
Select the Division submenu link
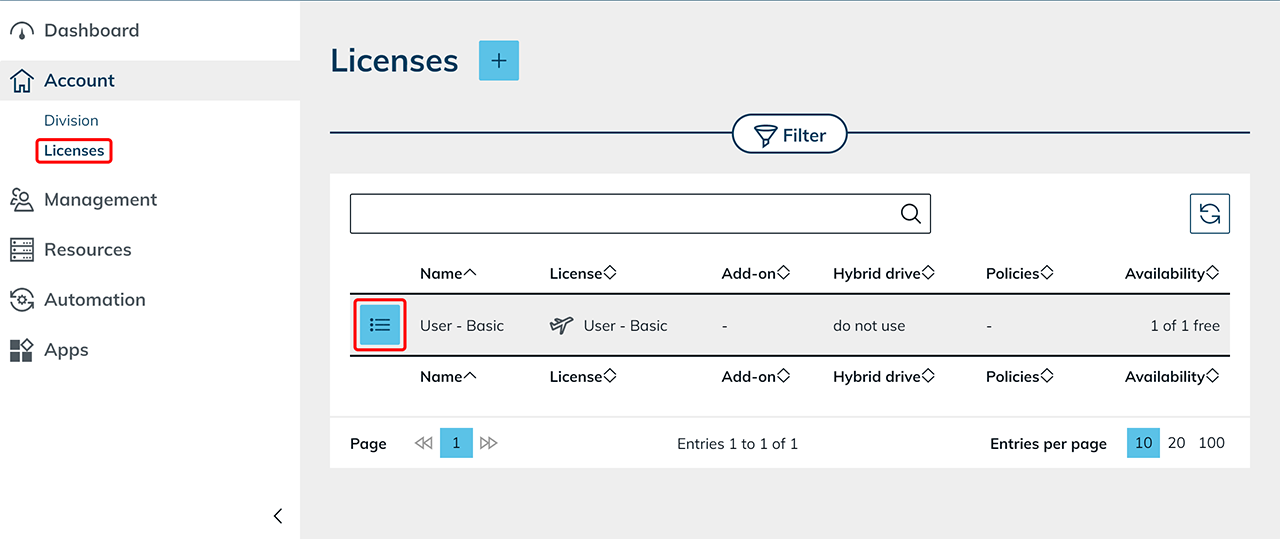coord(71,121)
